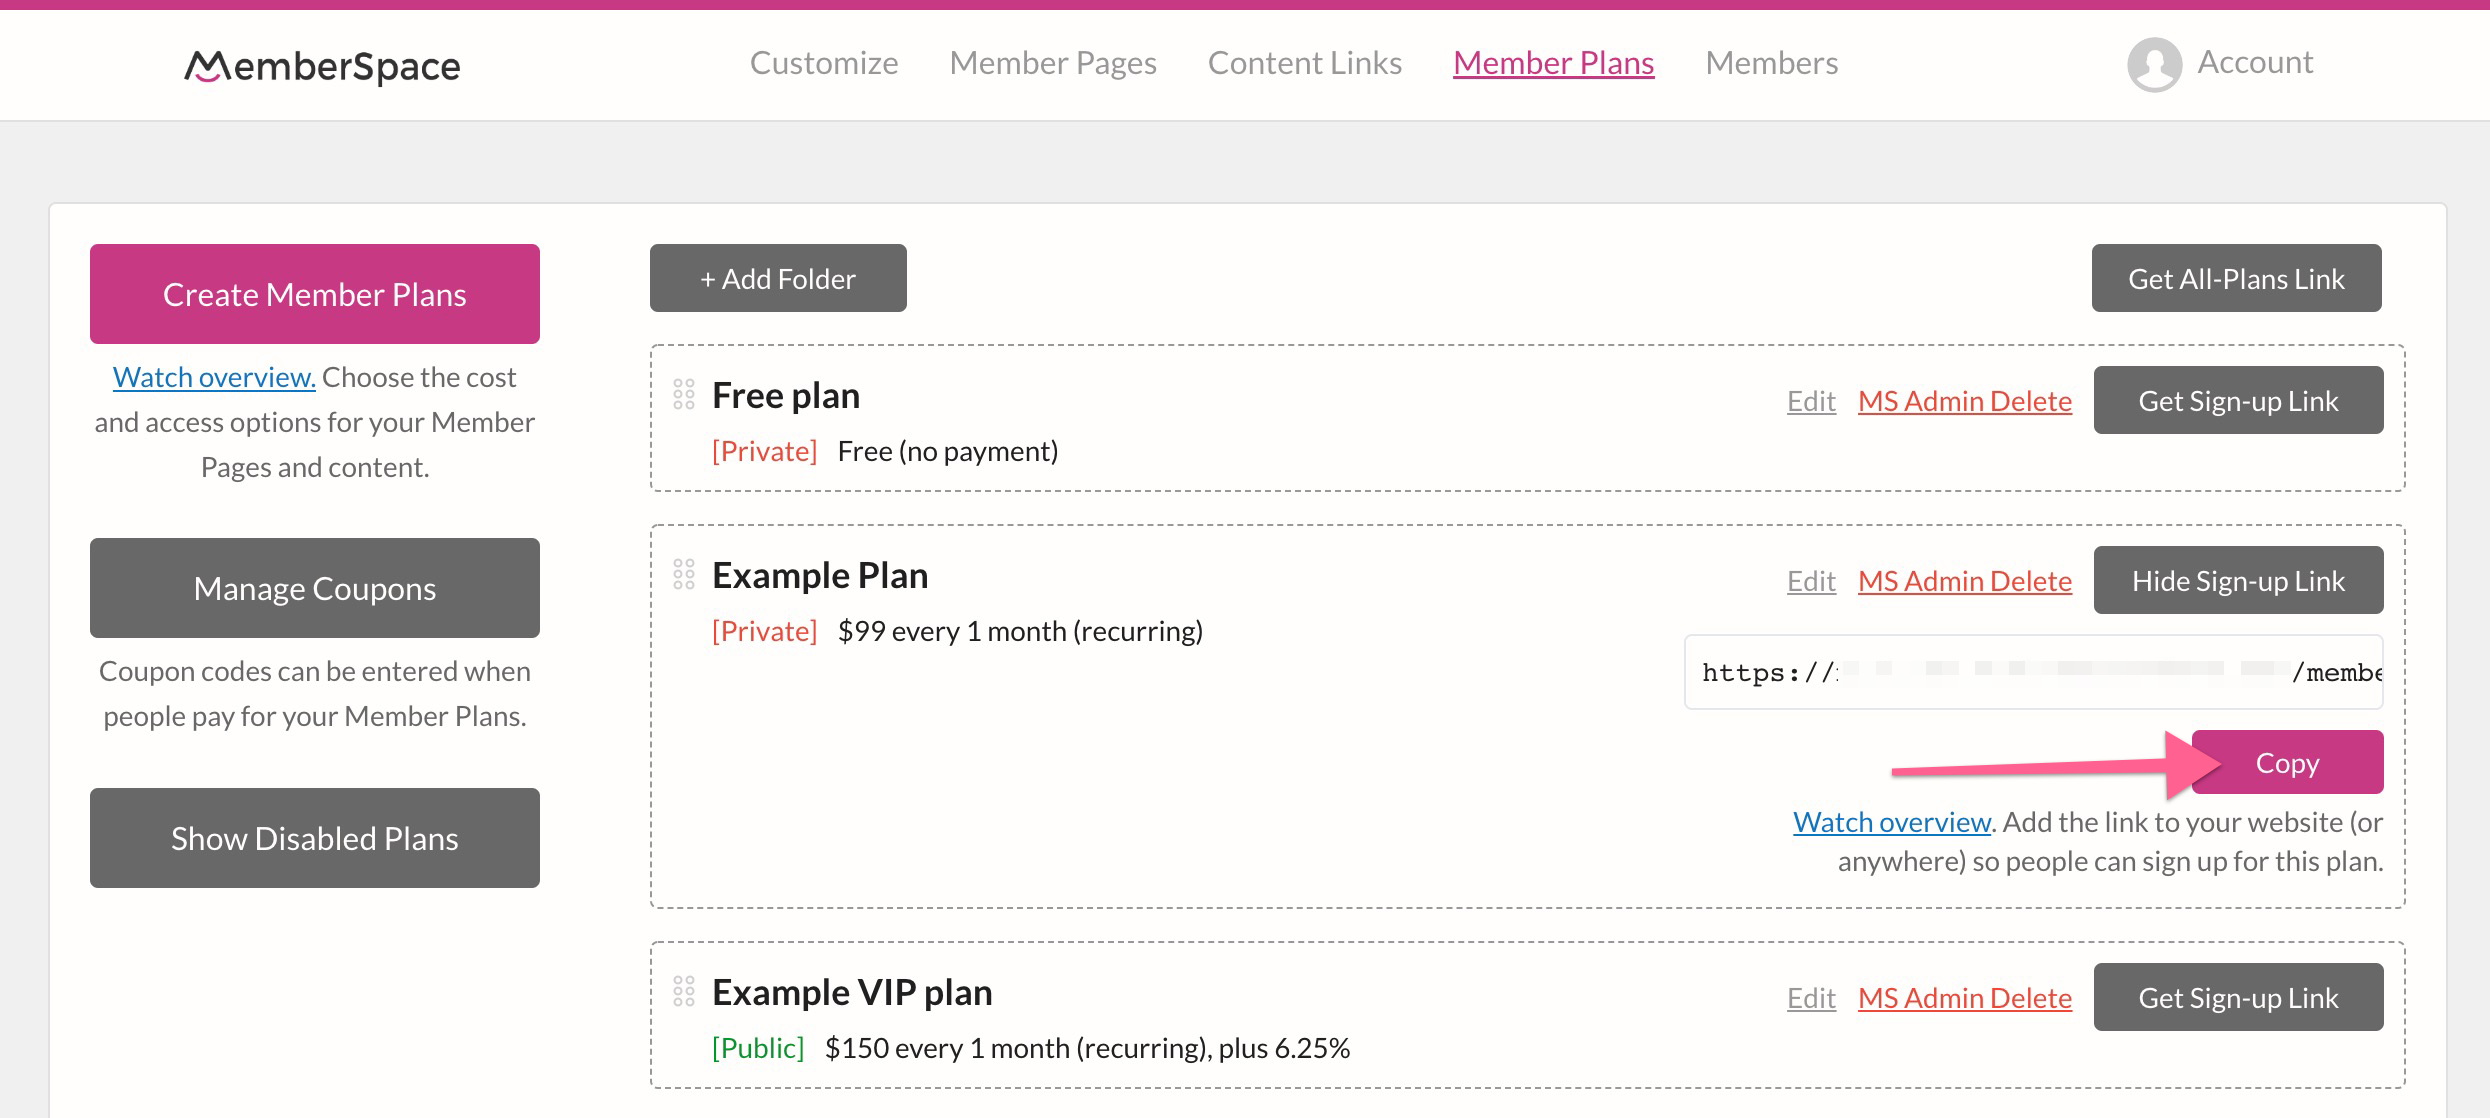The height and width of the screenshot is (1118, 2490).
Task: Get the All-Plans Link
Action: pyautogui.click(x=2236, y=278)
